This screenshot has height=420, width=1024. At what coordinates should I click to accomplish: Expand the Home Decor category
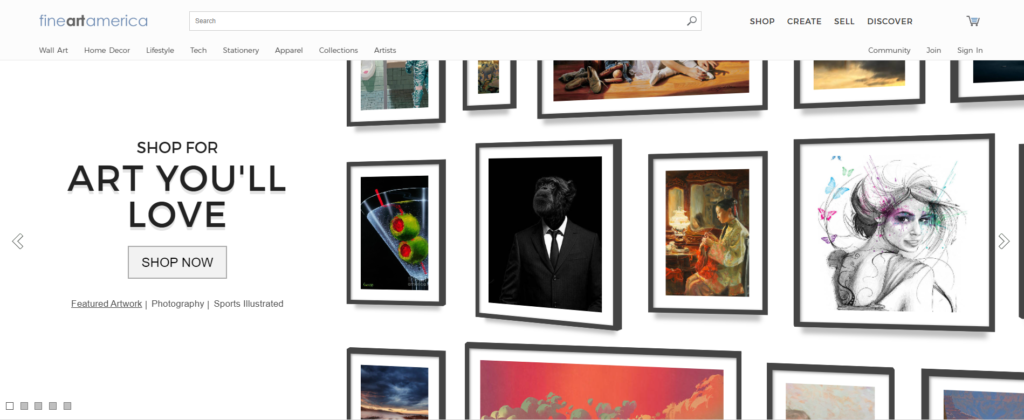[x=107, y=50]
